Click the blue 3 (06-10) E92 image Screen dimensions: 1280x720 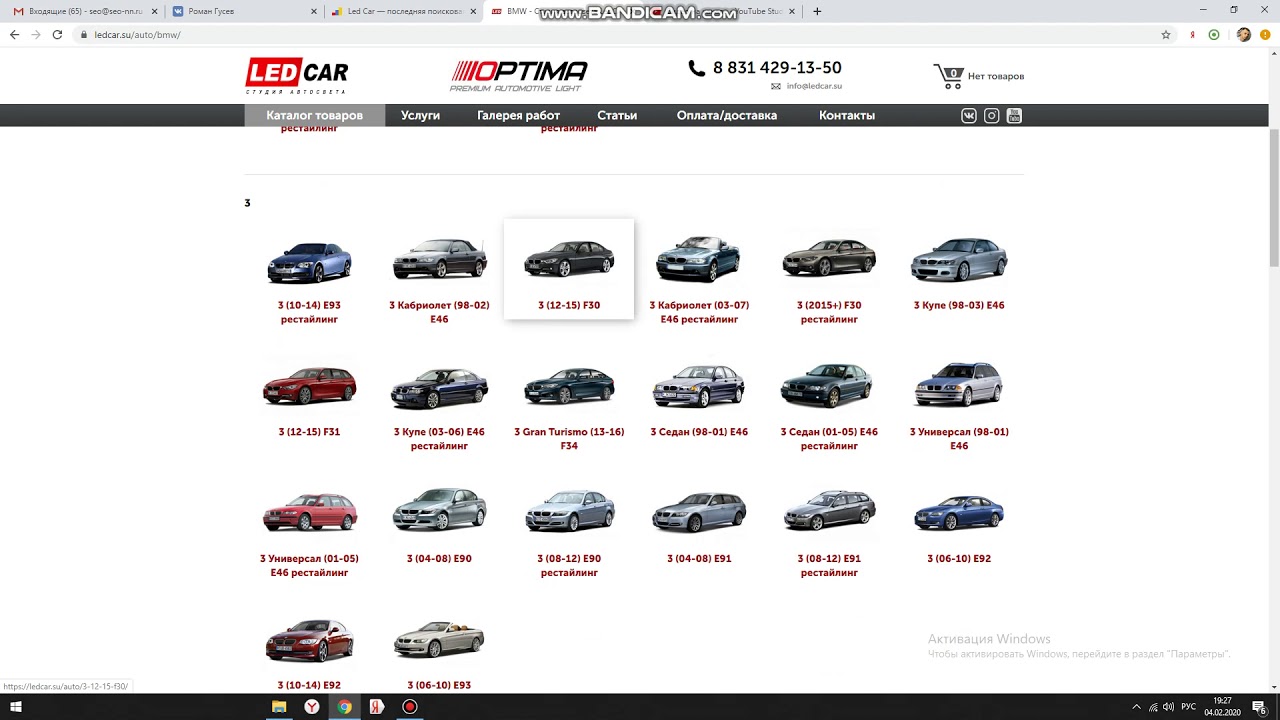point(959,513)
